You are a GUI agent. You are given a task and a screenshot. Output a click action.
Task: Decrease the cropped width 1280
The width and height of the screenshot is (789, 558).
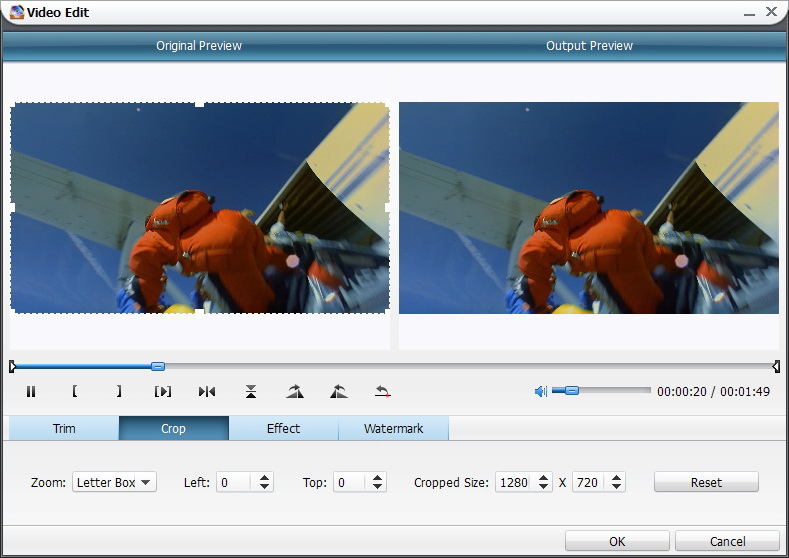click(x=543, y=487)
